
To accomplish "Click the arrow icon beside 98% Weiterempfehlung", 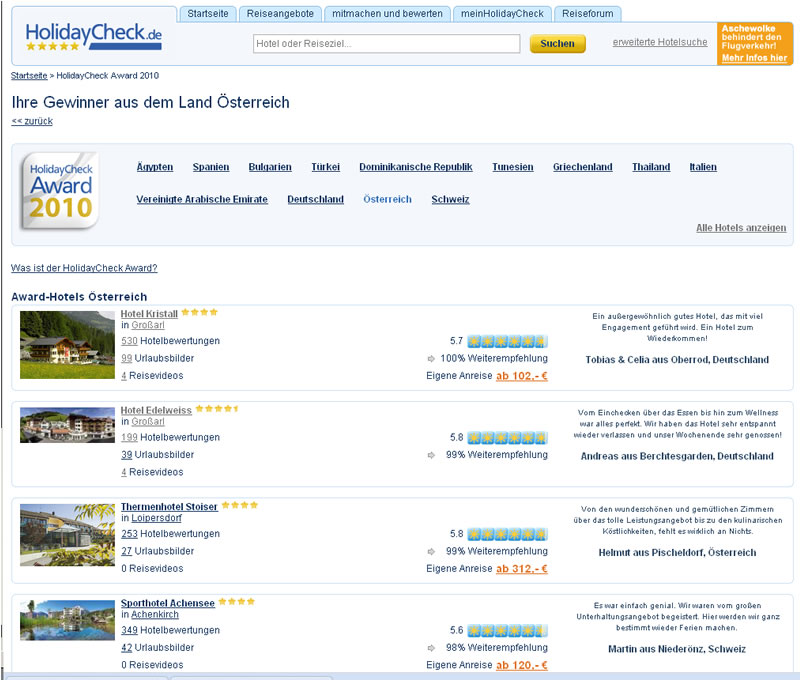I will 431,648.
